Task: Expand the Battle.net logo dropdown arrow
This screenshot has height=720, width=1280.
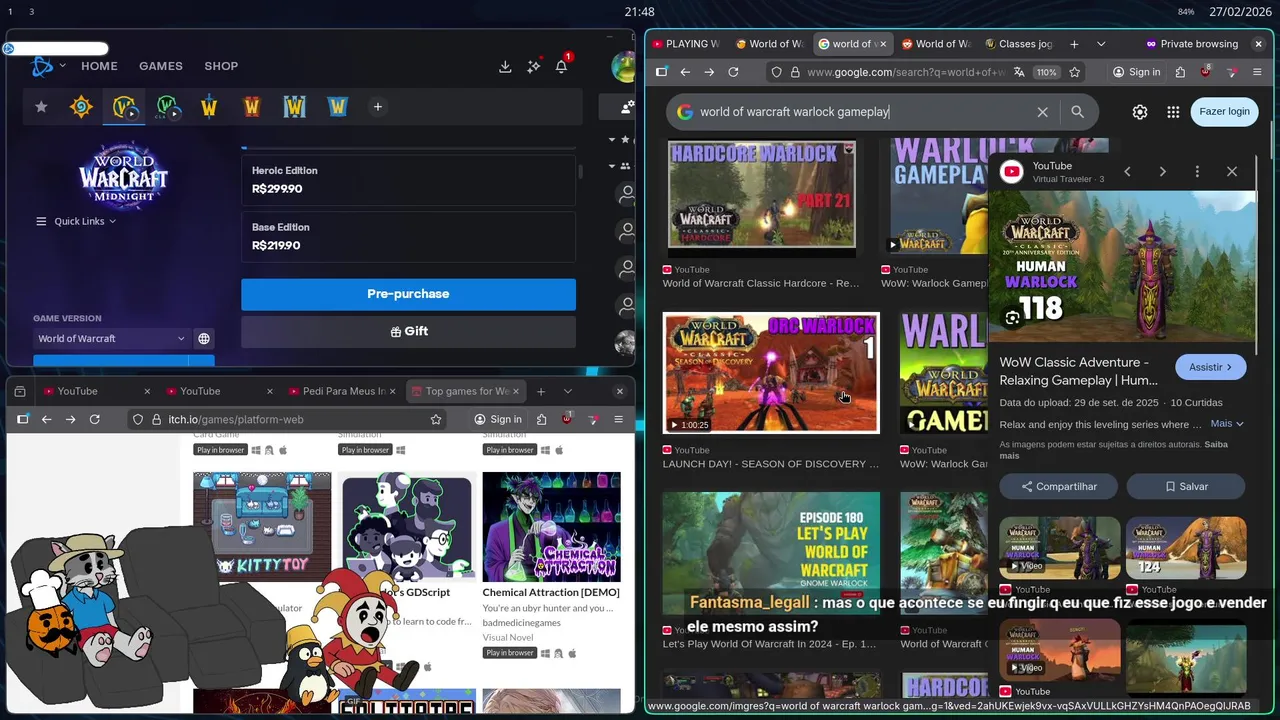Action: (x=62, y=66)
